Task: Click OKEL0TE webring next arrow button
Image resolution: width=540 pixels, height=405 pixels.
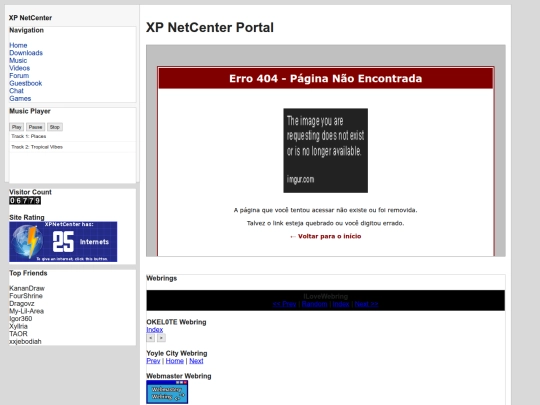Action: (161, 338)
